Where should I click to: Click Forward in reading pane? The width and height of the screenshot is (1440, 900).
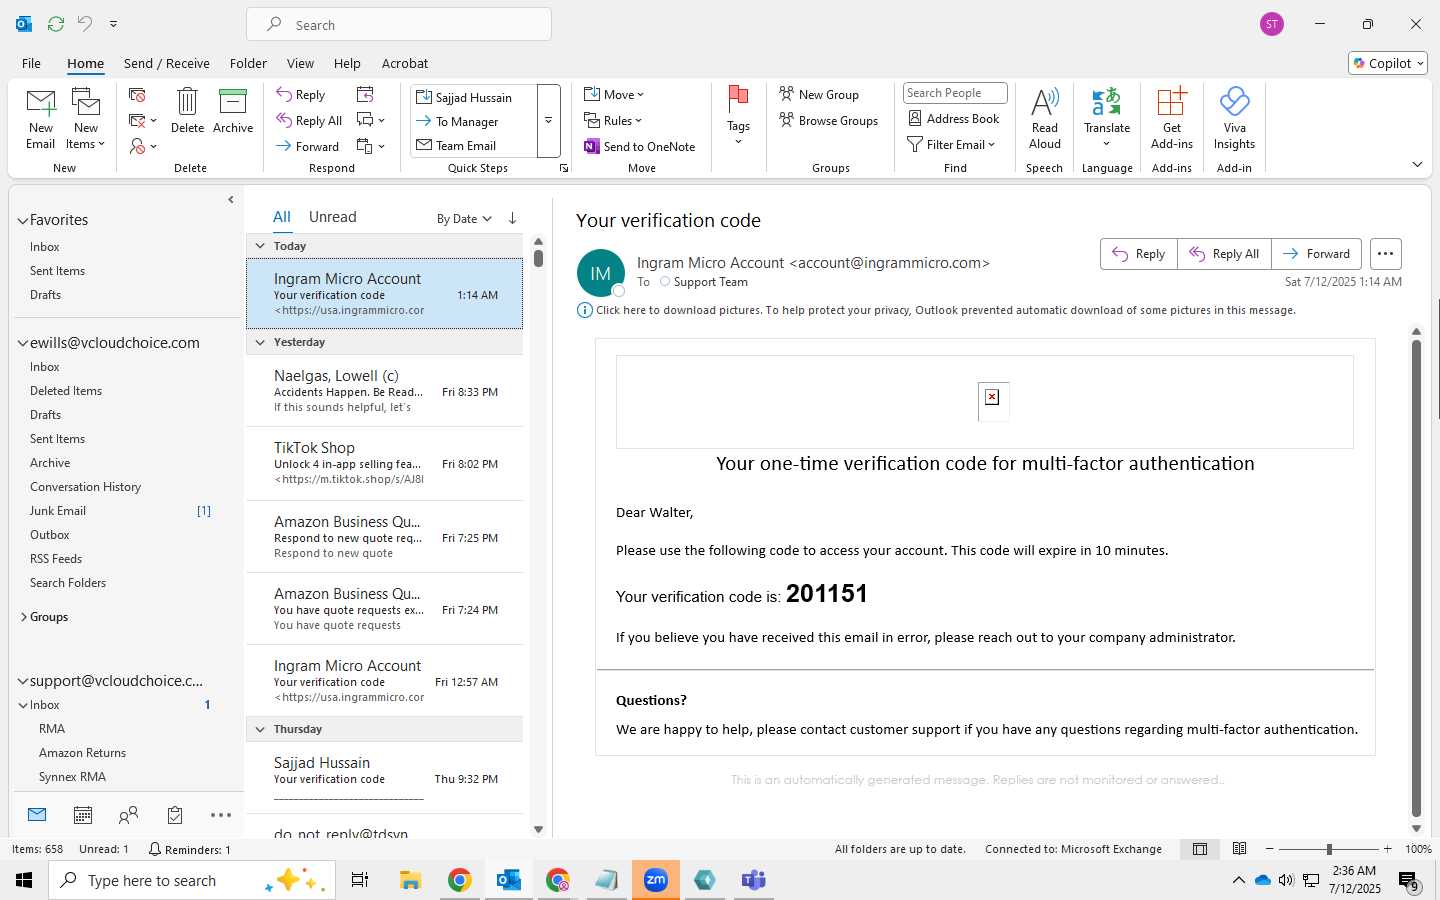click(1316, 254)
